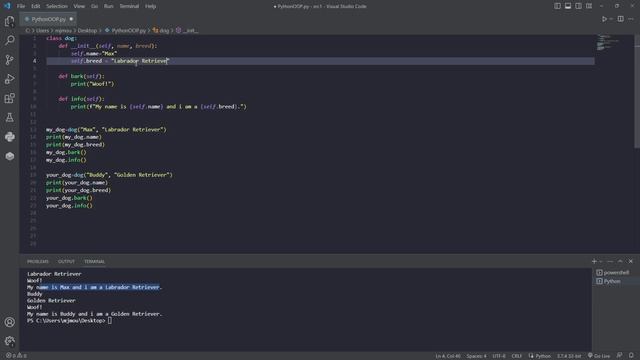The width and height of the screenshot is (640, 360).
Task: Toggle the bottom panel layout icon
Action: (568, 6)
